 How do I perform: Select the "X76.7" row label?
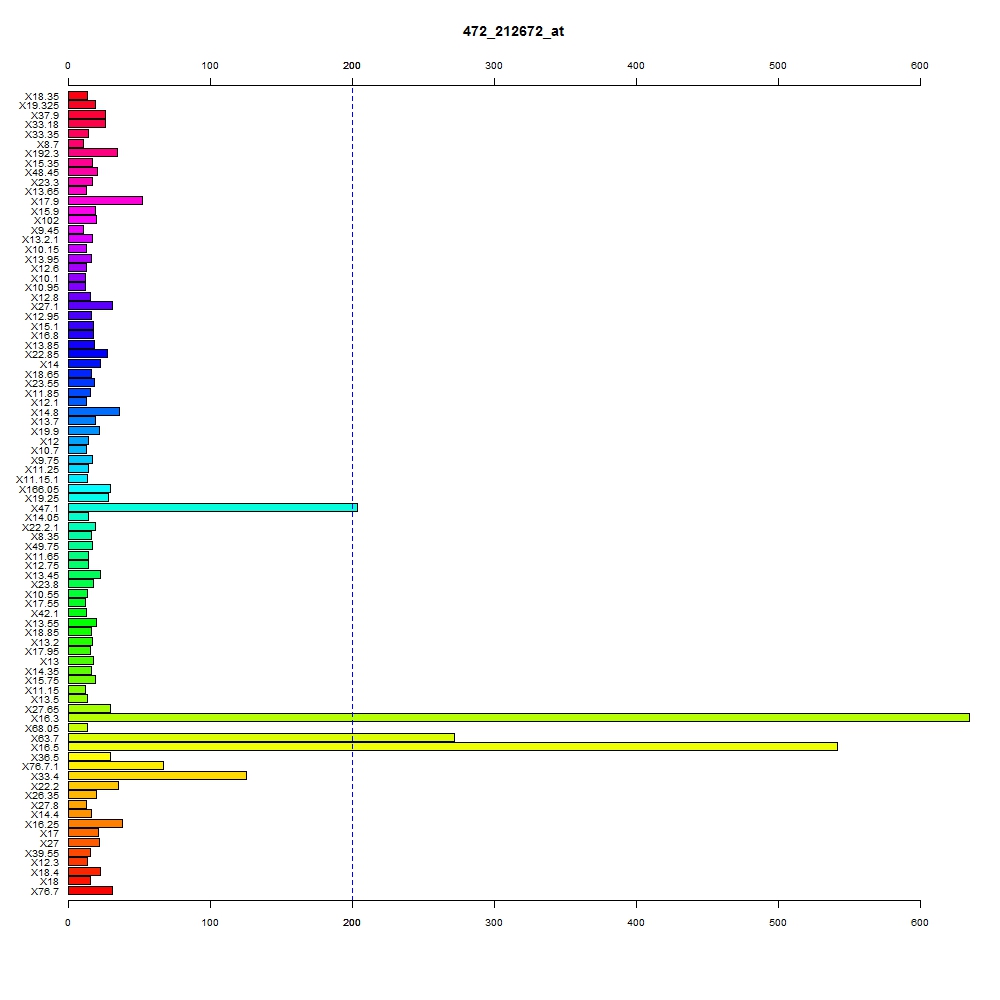[x=45, y=892]
